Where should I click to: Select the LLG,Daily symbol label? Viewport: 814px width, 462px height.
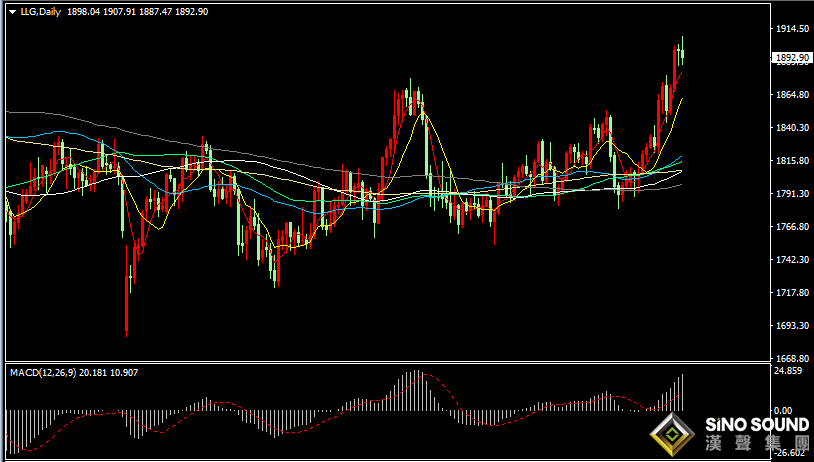pyautogui.click(x=40, y=11)
